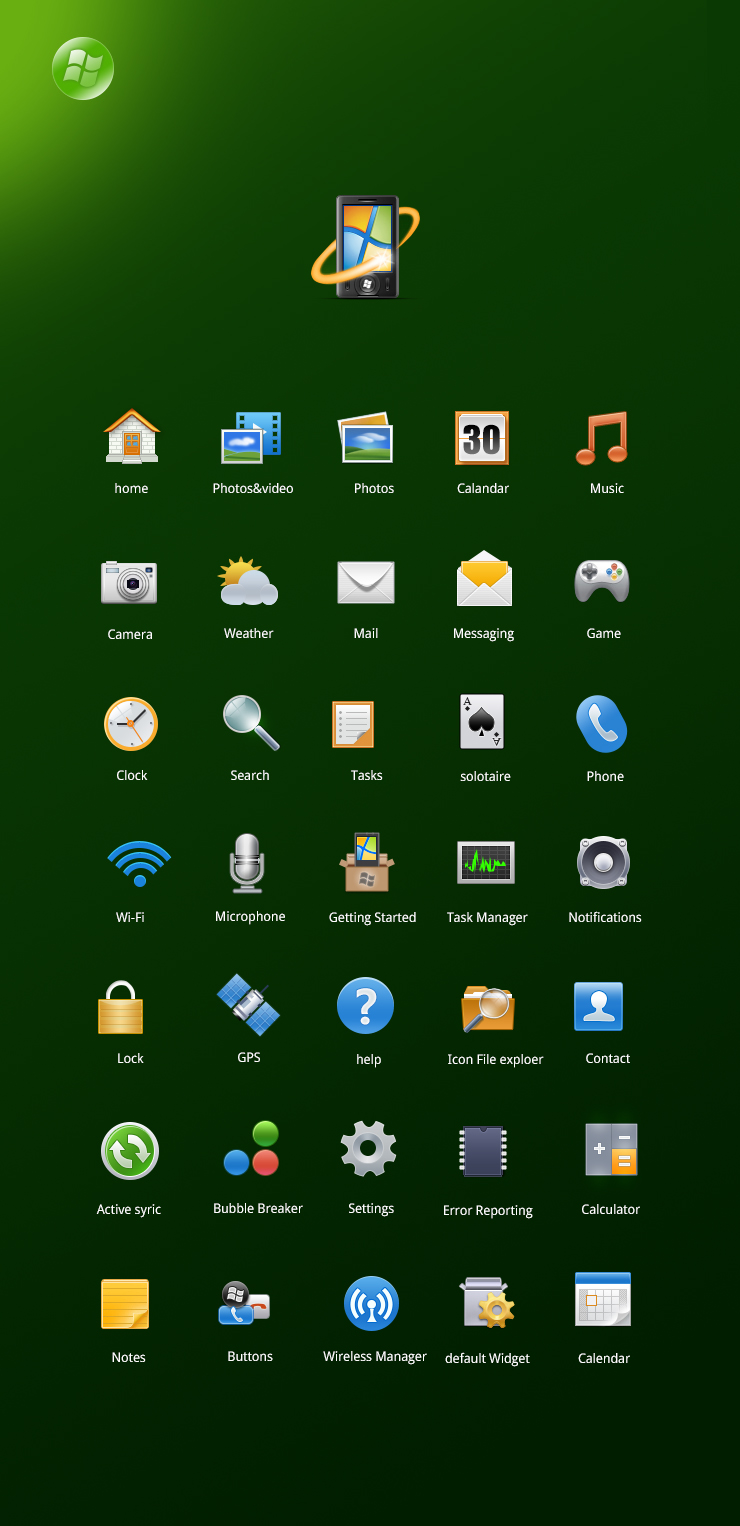Launch the Photos&video app icon
Viewport: 740px width, 1526px height.
[x=251, y=437]
